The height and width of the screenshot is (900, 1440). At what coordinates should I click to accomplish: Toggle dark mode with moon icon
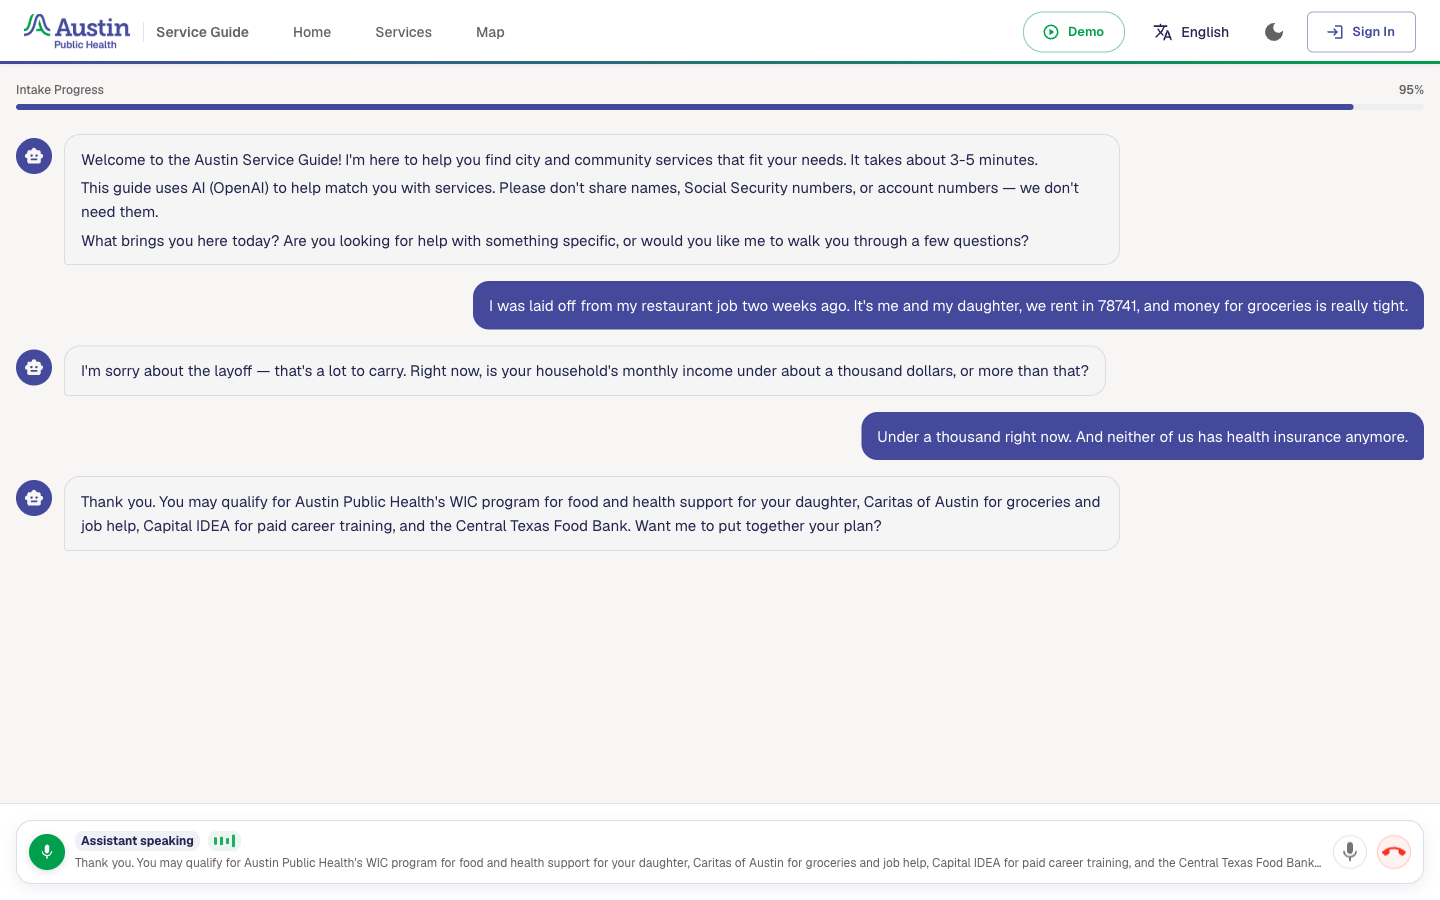[x=1274, y=32]
